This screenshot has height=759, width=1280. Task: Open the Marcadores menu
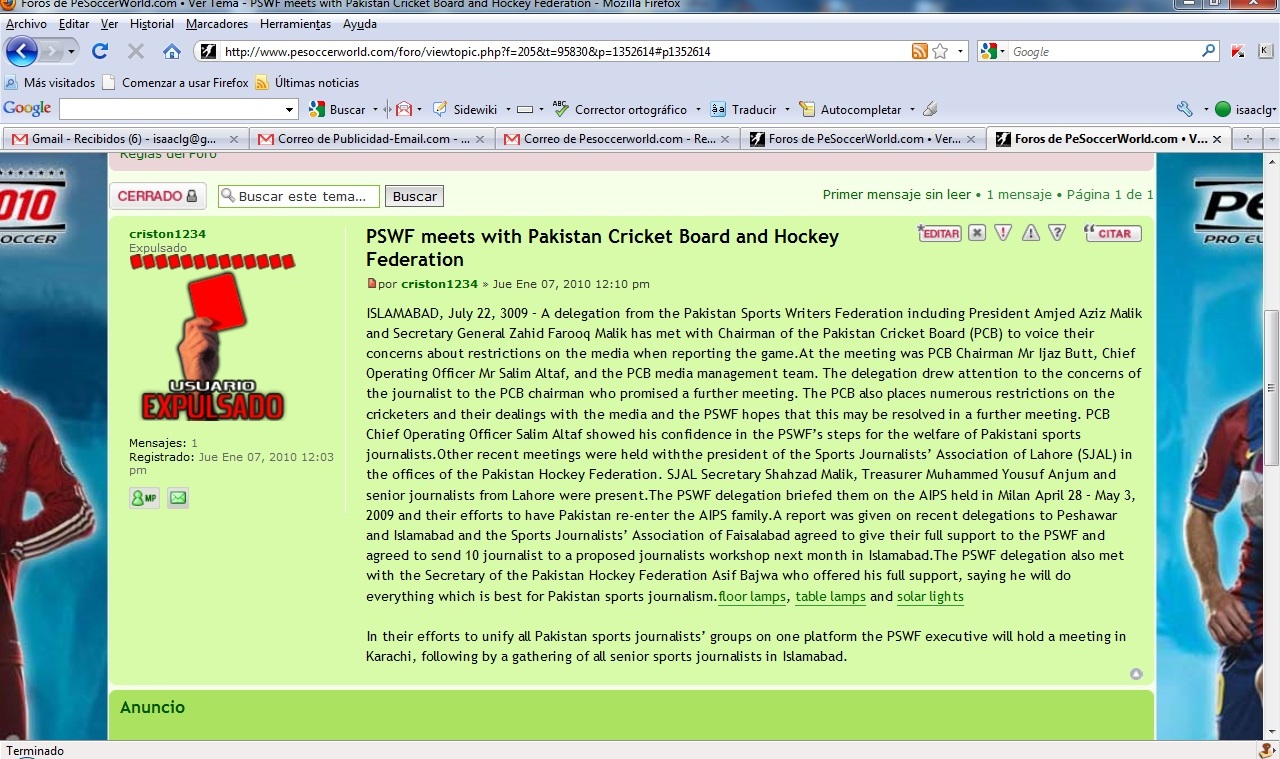(216, 24)
